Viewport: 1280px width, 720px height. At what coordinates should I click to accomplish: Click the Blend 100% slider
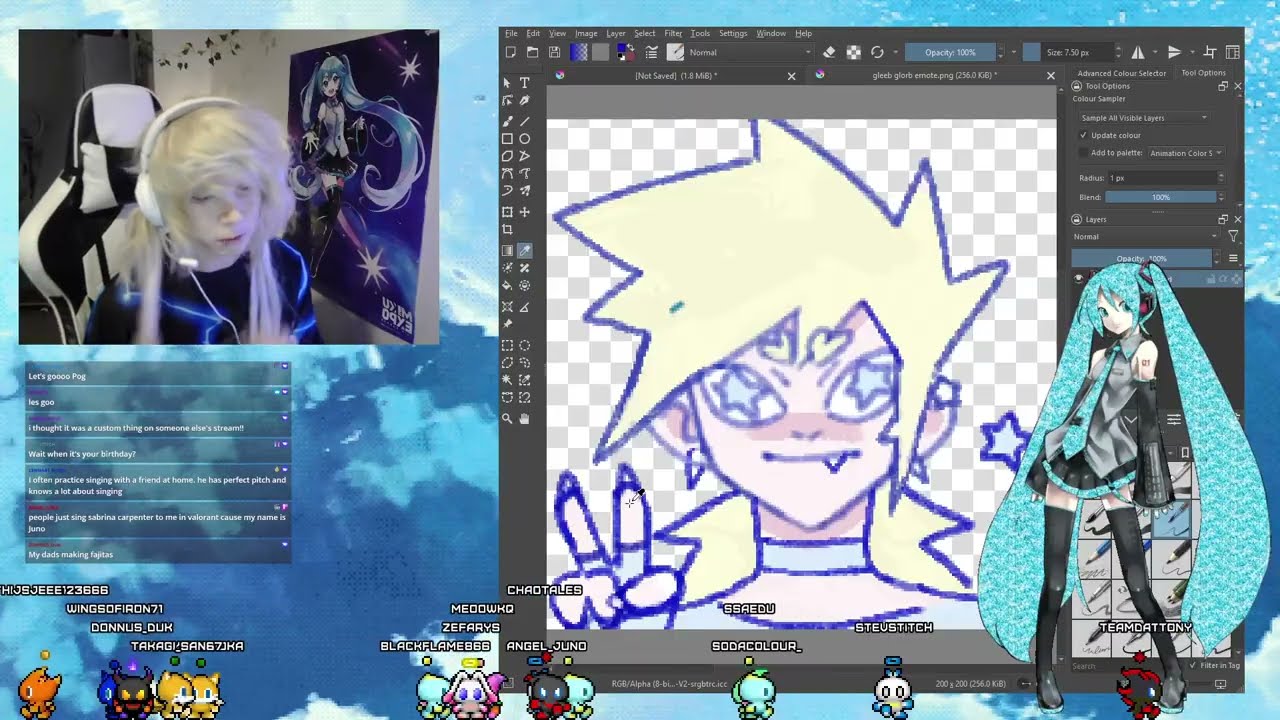coord(1160,197)
